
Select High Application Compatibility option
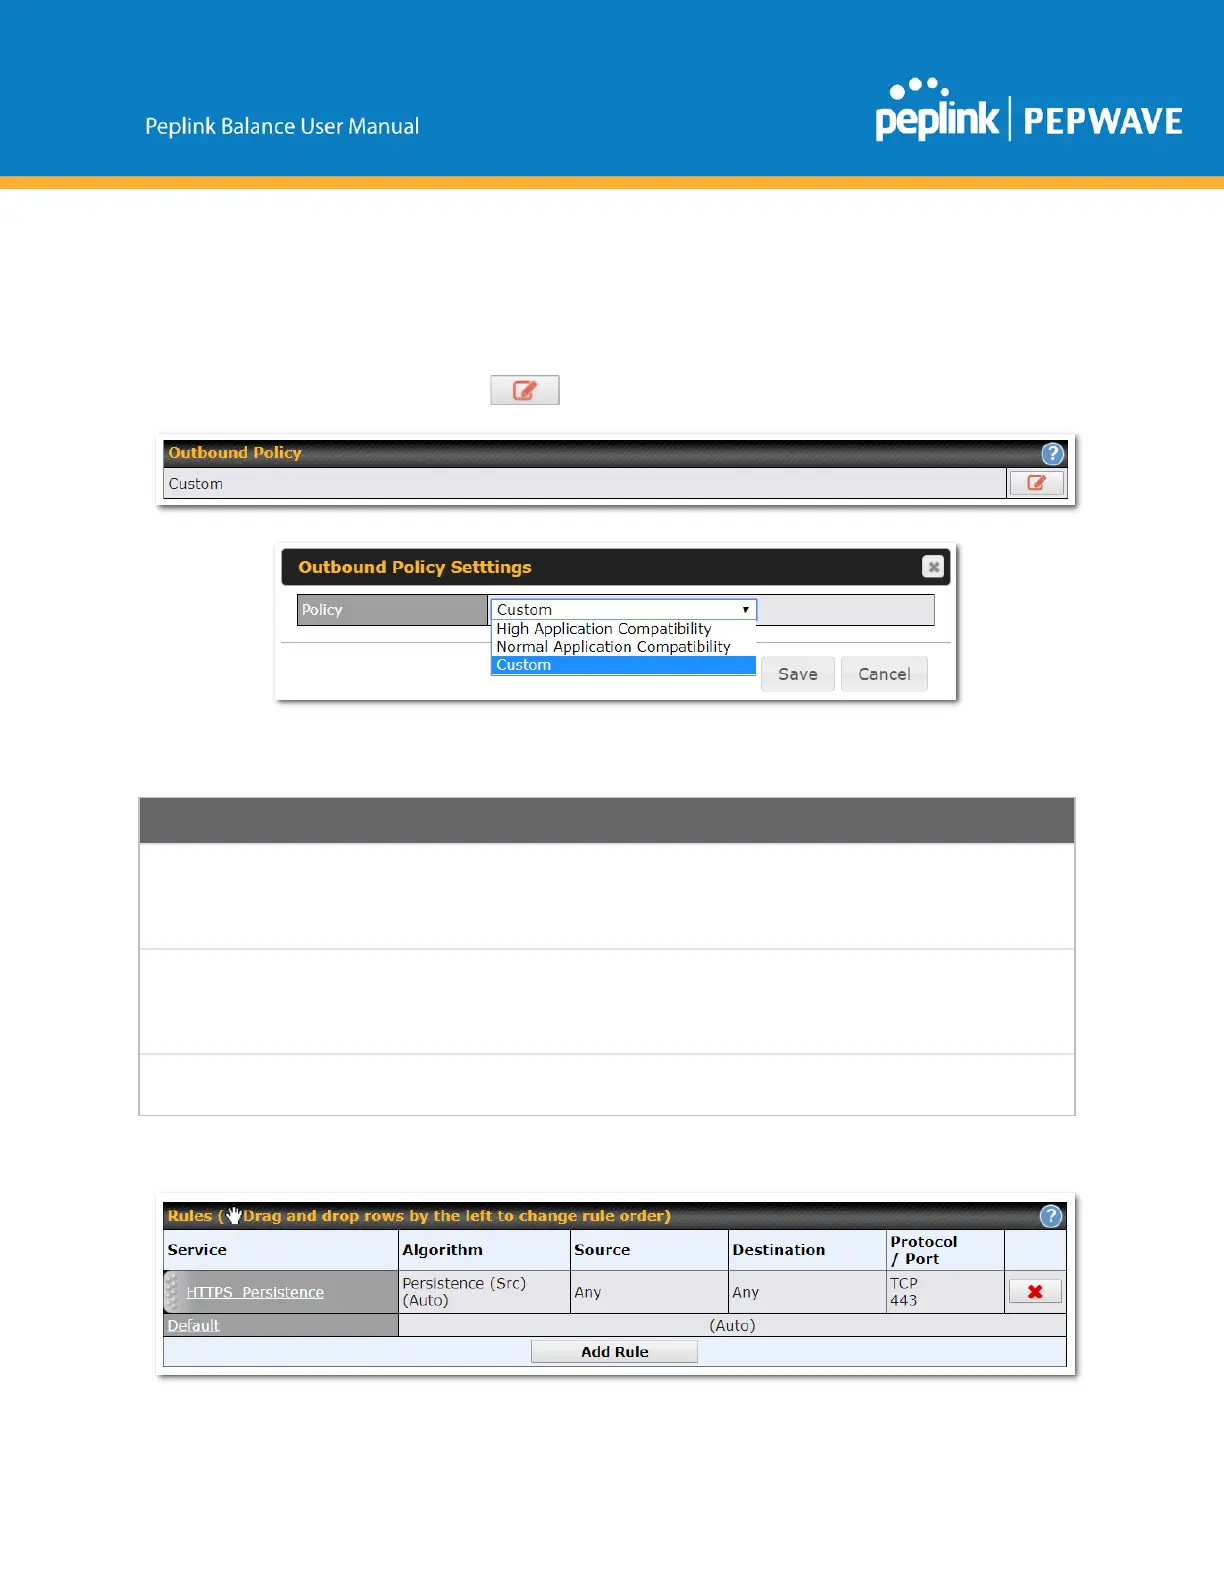pos(603,629)
